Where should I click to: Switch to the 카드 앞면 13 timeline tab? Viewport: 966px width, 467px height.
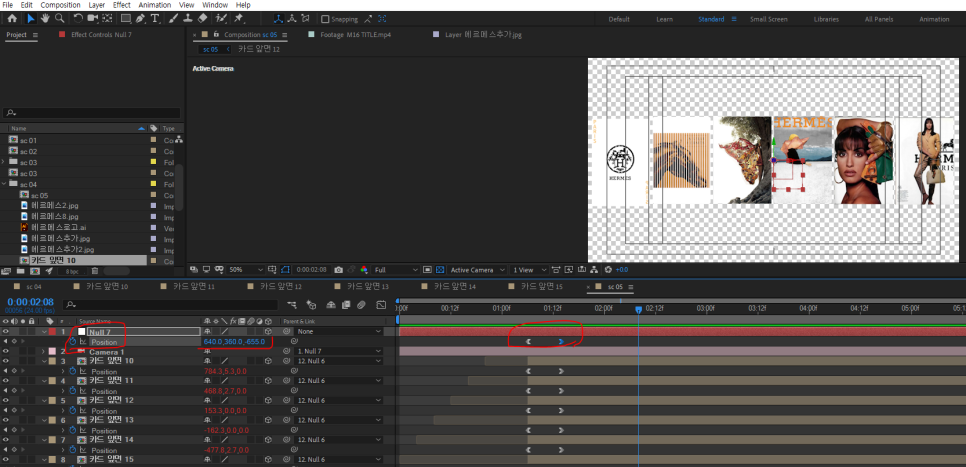368,287
